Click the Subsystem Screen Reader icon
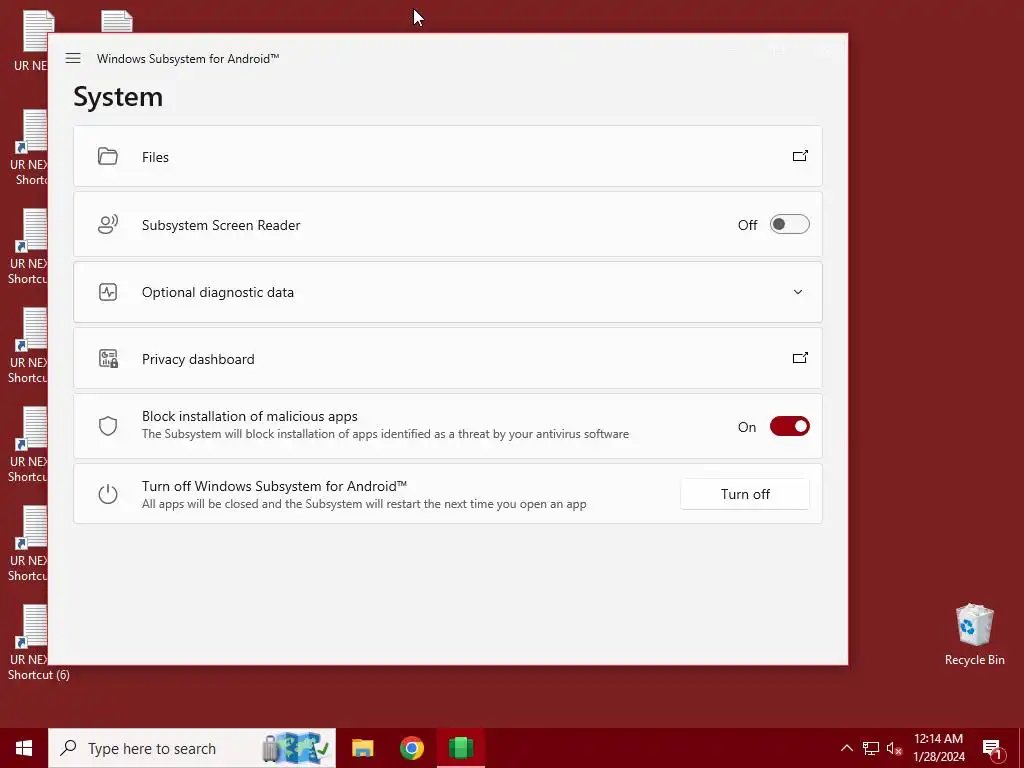The image size is (1024, 768). click(x=108, y=225)
